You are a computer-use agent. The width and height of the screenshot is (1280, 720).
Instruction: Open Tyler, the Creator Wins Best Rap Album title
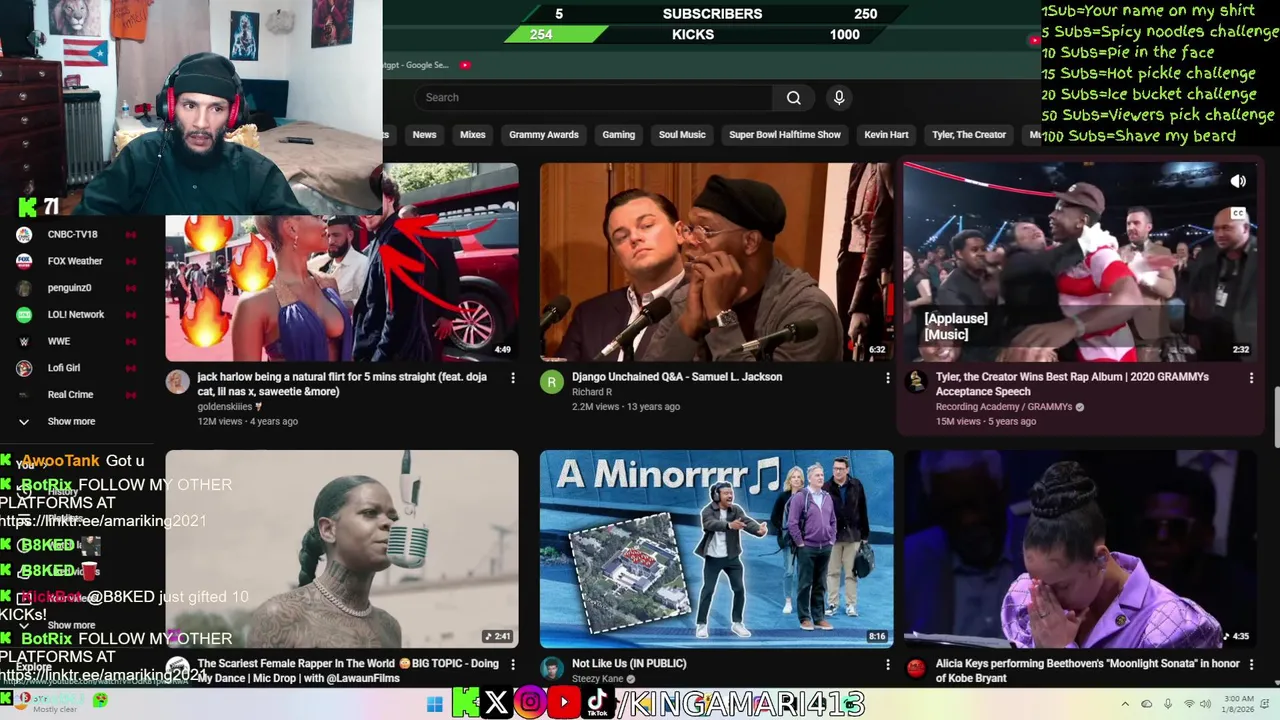(1072, 384)
